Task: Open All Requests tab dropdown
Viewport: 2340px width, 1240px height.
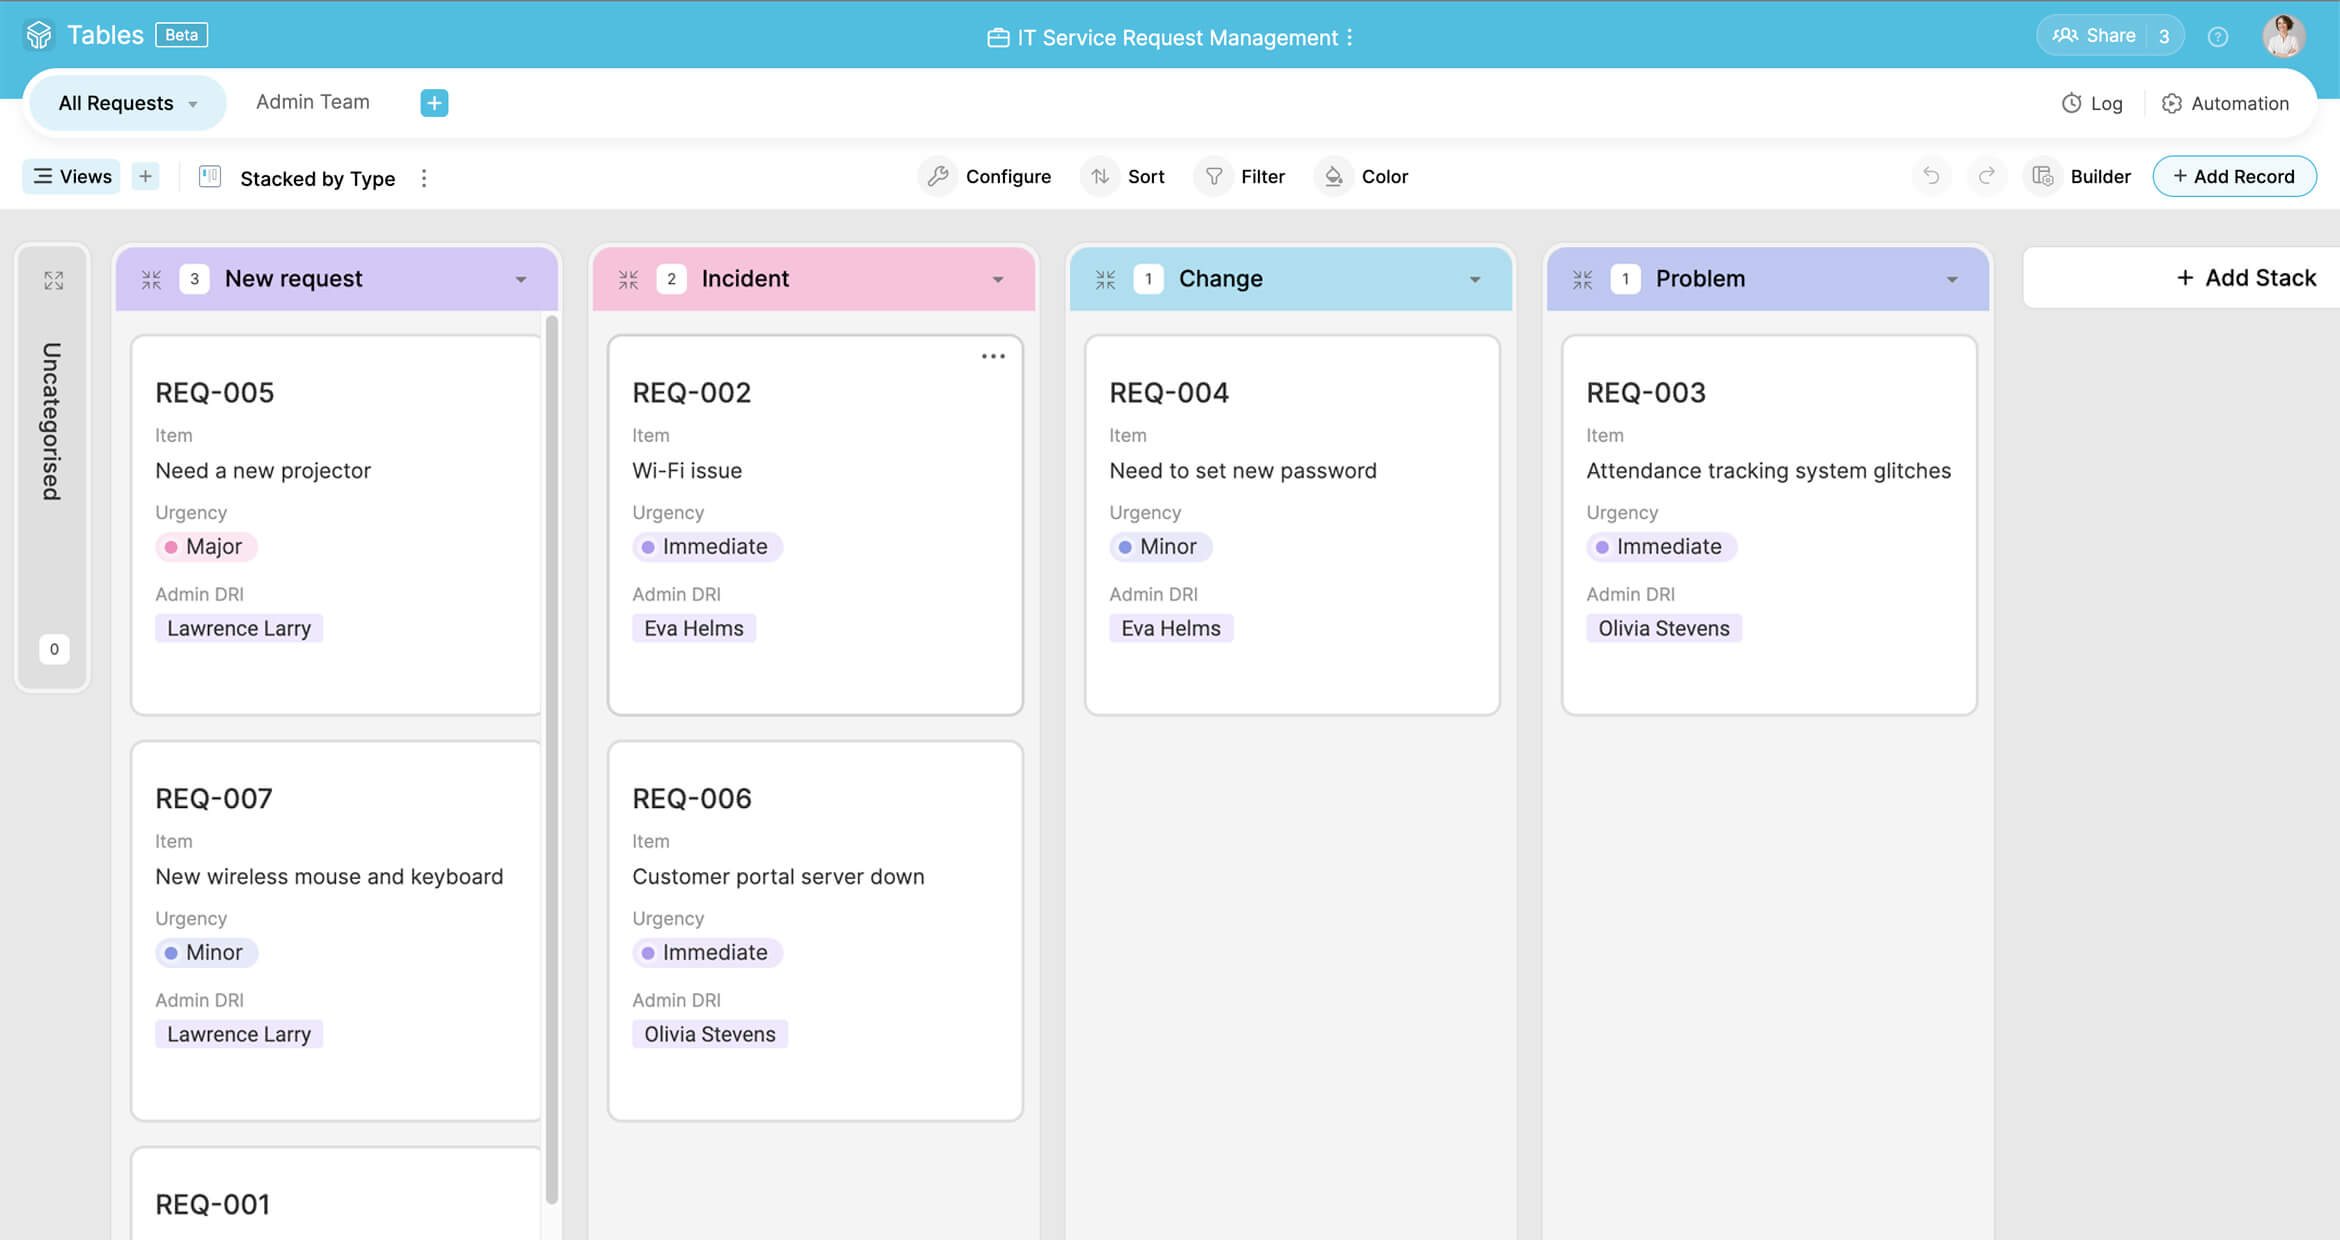Action: tap(193, 104)
